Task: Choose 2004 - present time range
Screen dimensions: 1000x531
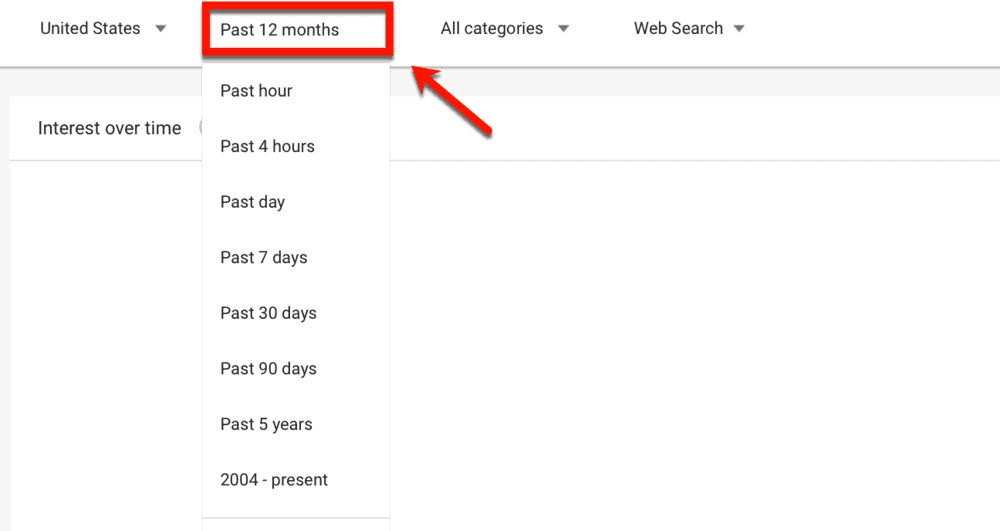Action: pos(296,479)
